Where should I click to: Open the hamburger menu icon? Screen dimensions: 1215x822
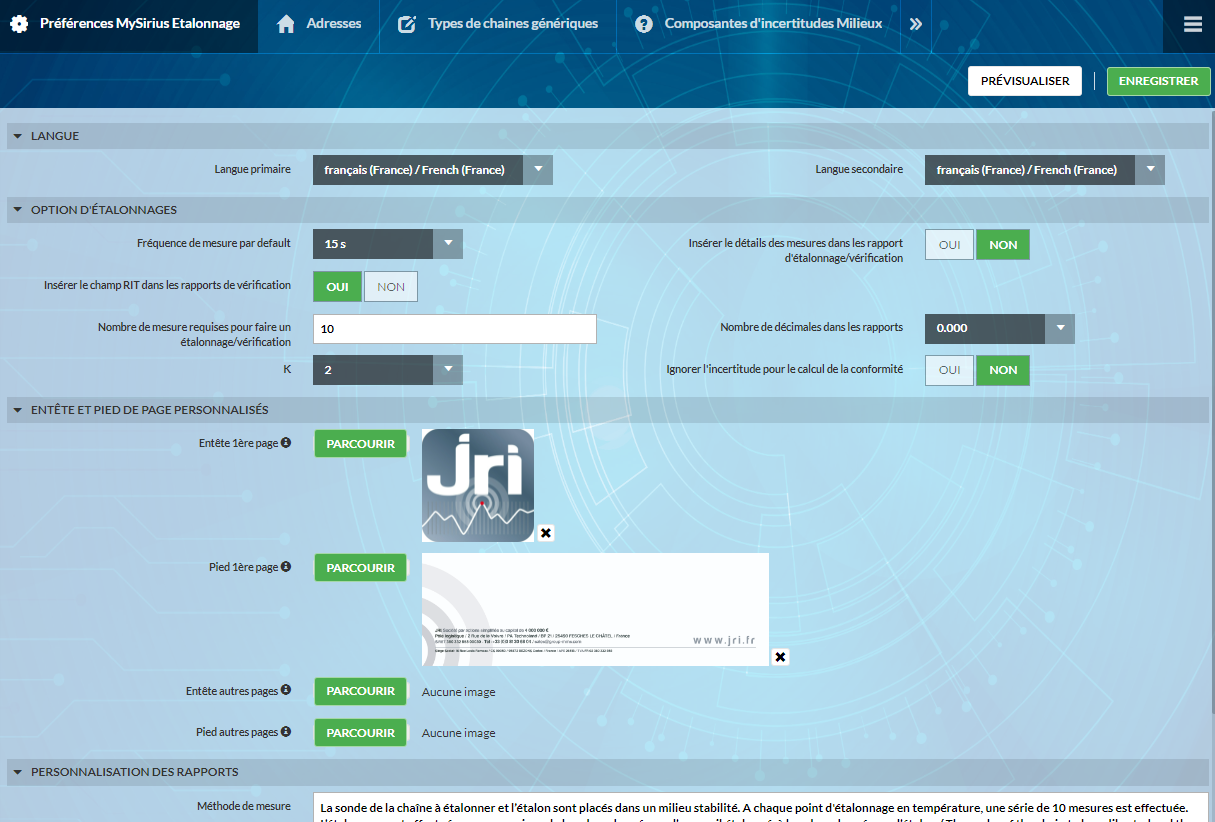coord(1192,24)
